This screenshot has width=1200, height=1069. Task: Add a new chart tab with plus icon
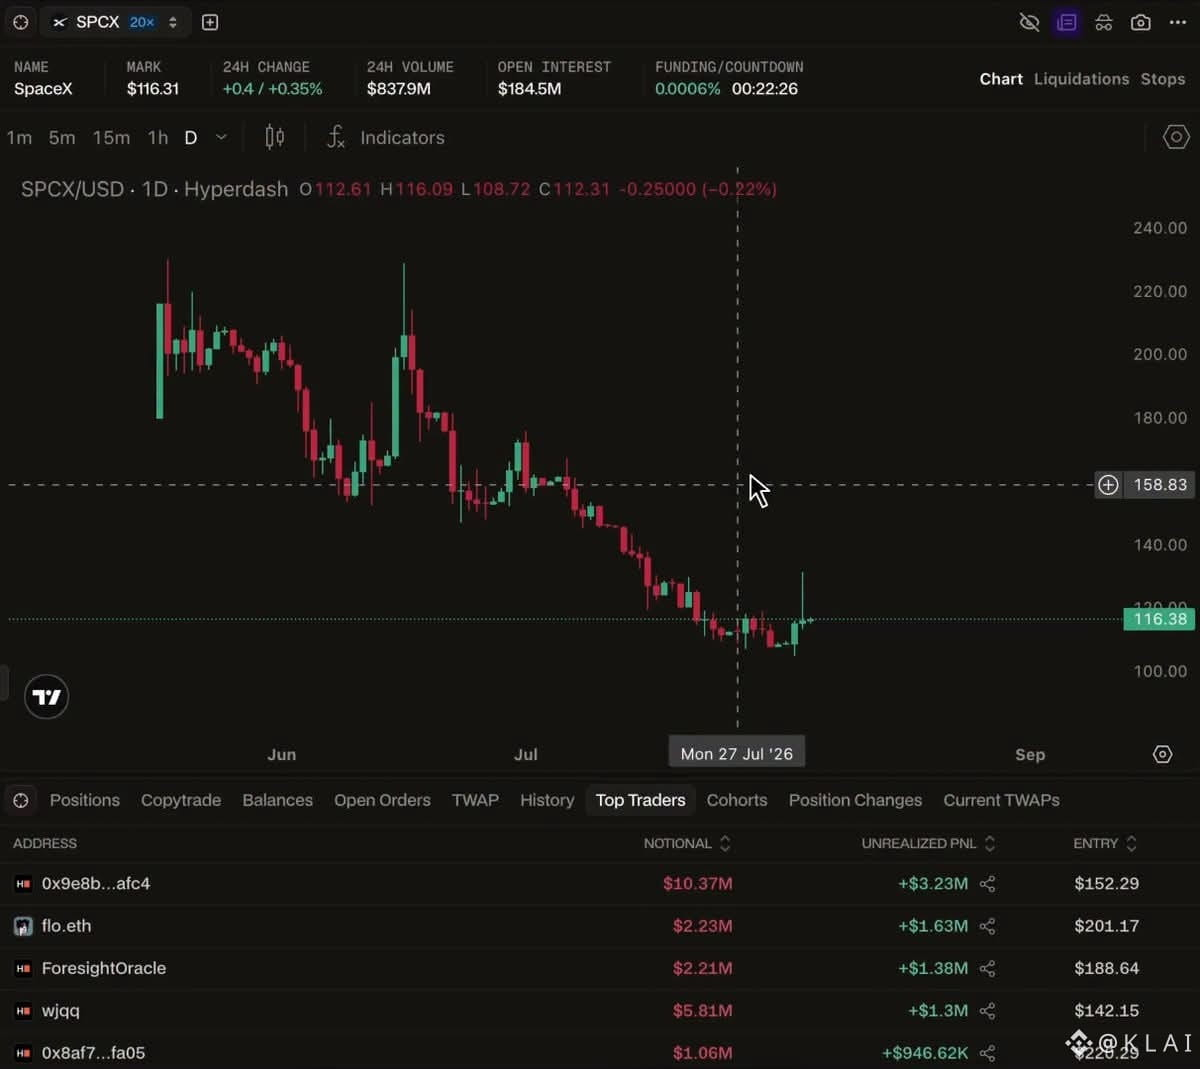coord(210,22)
